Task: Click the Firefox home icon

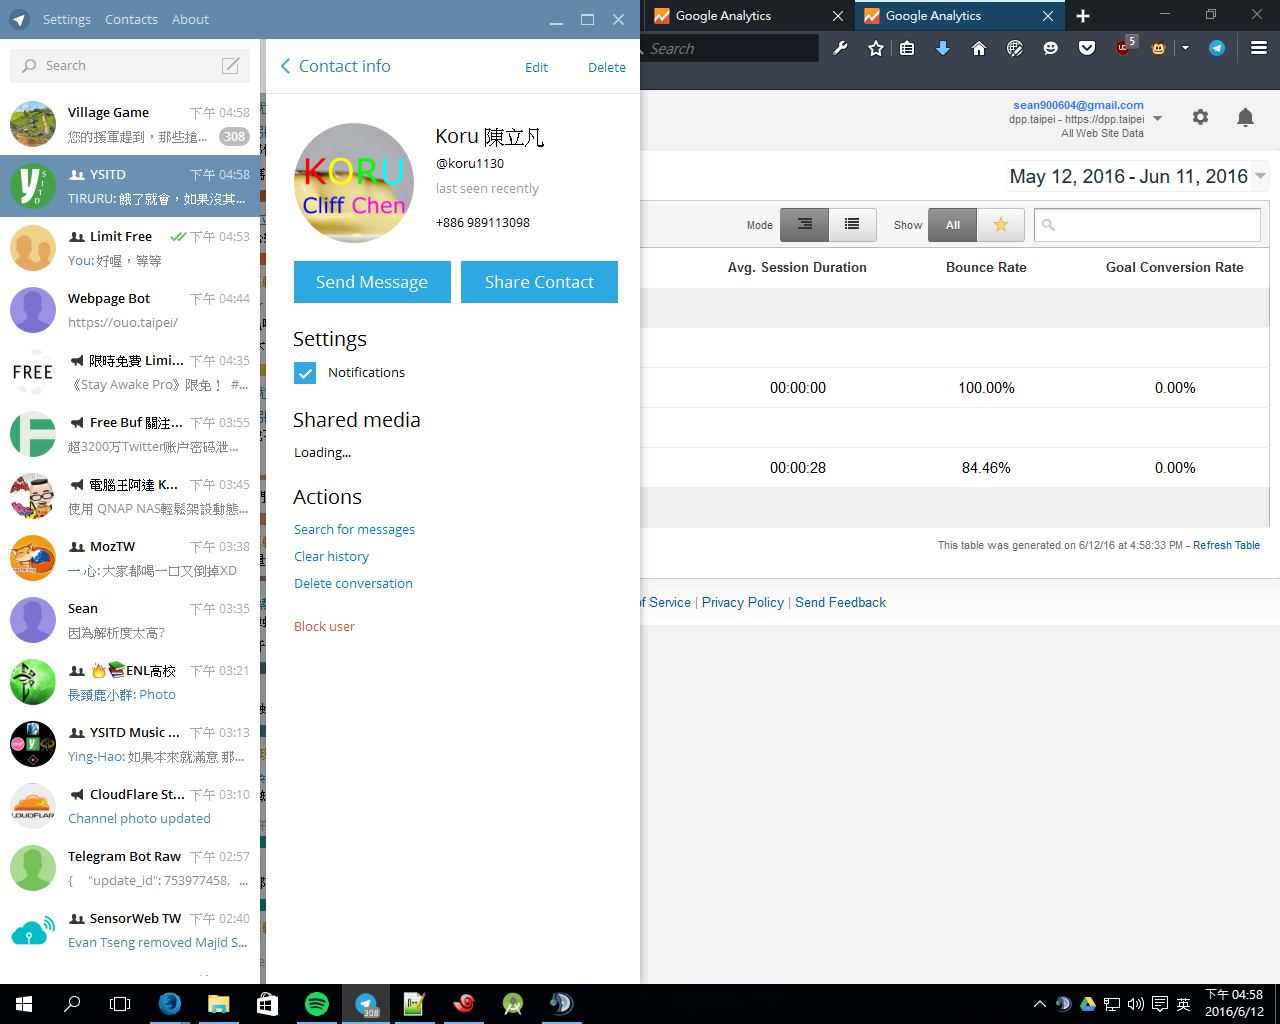Action: (x=979, y=48)
